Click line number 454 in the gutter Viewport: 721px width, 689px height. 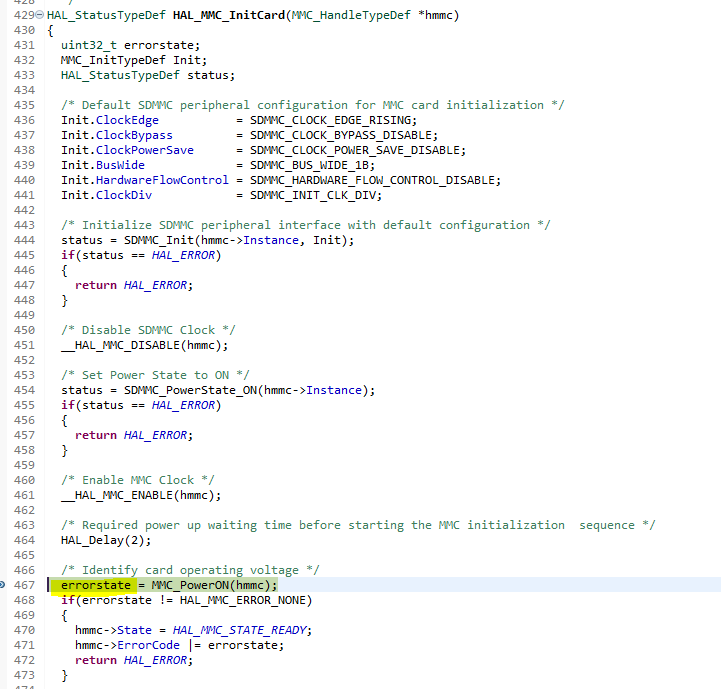click(24, 390)
